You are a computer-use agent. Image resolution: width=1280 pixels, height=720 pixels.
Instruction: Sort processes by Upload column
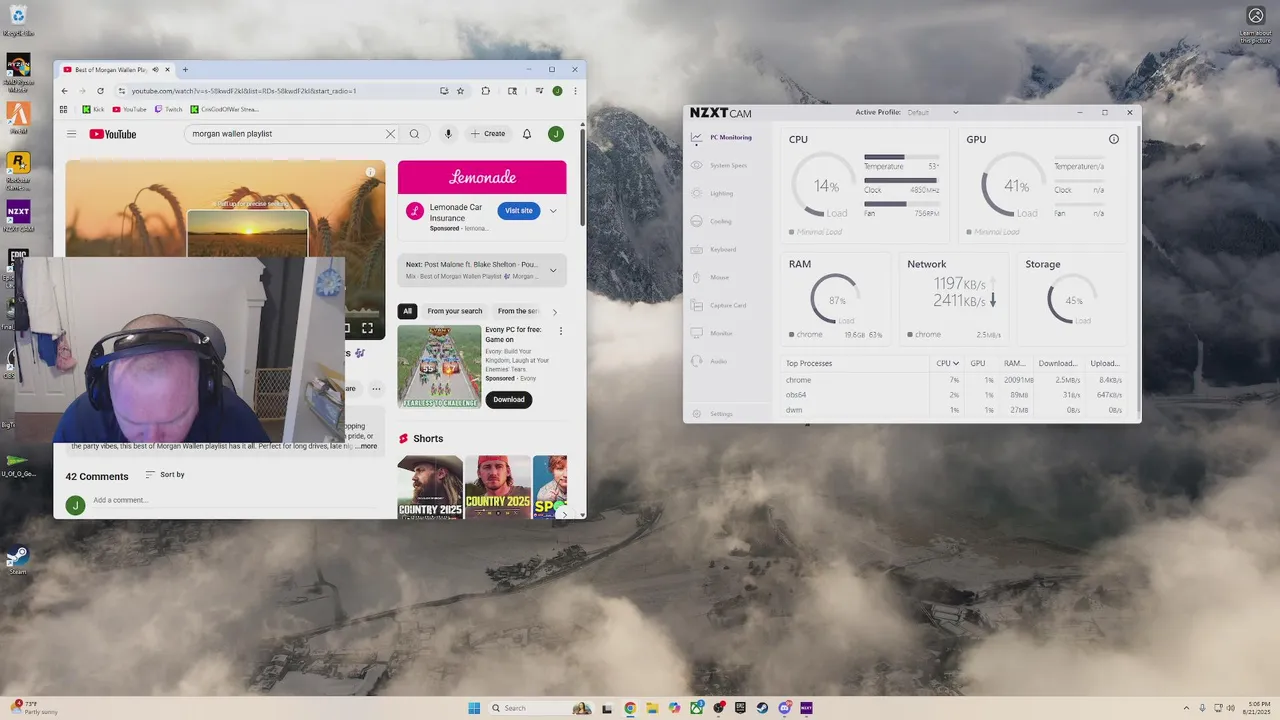pyautogui.click(x=1105, y=363)
